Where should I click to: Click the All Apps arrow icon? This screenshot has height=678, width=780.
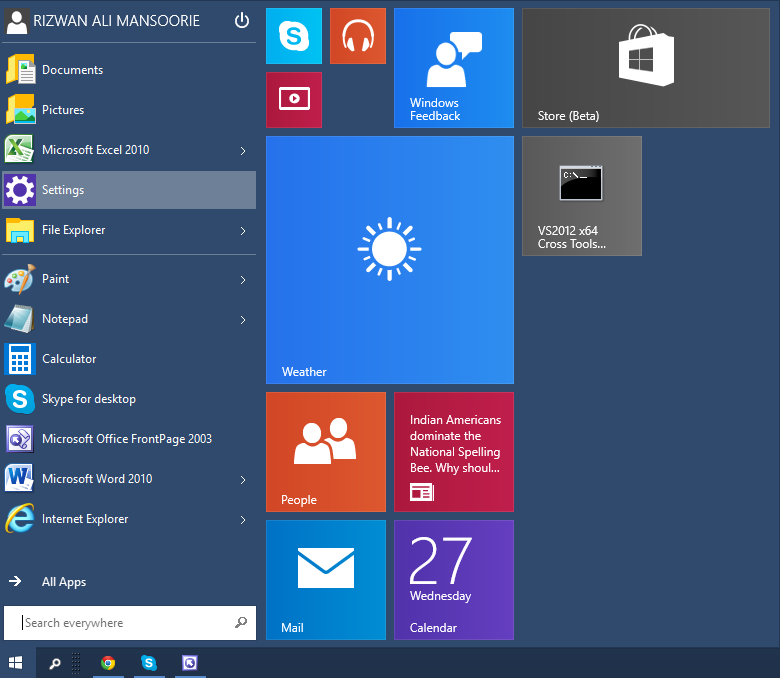15,581
